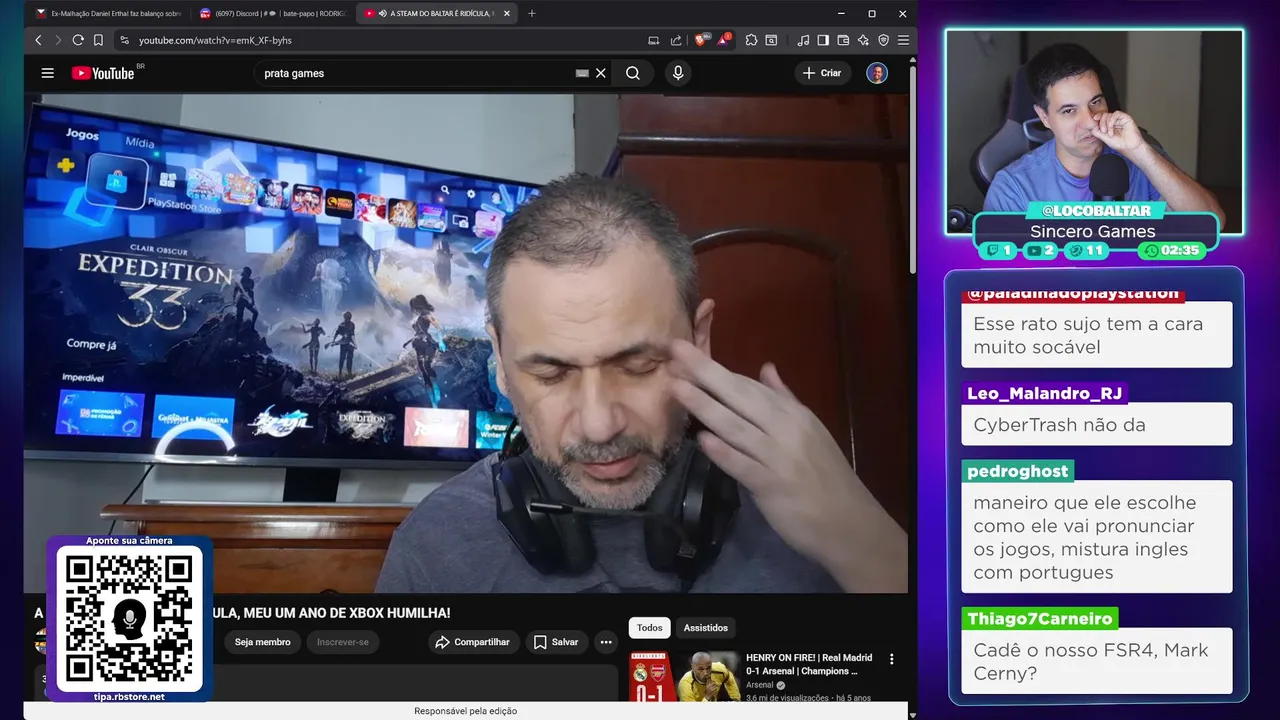1280x720 pixels.
Task: Click the page vertical scrollbar
Action: click(x=912, y=170)
